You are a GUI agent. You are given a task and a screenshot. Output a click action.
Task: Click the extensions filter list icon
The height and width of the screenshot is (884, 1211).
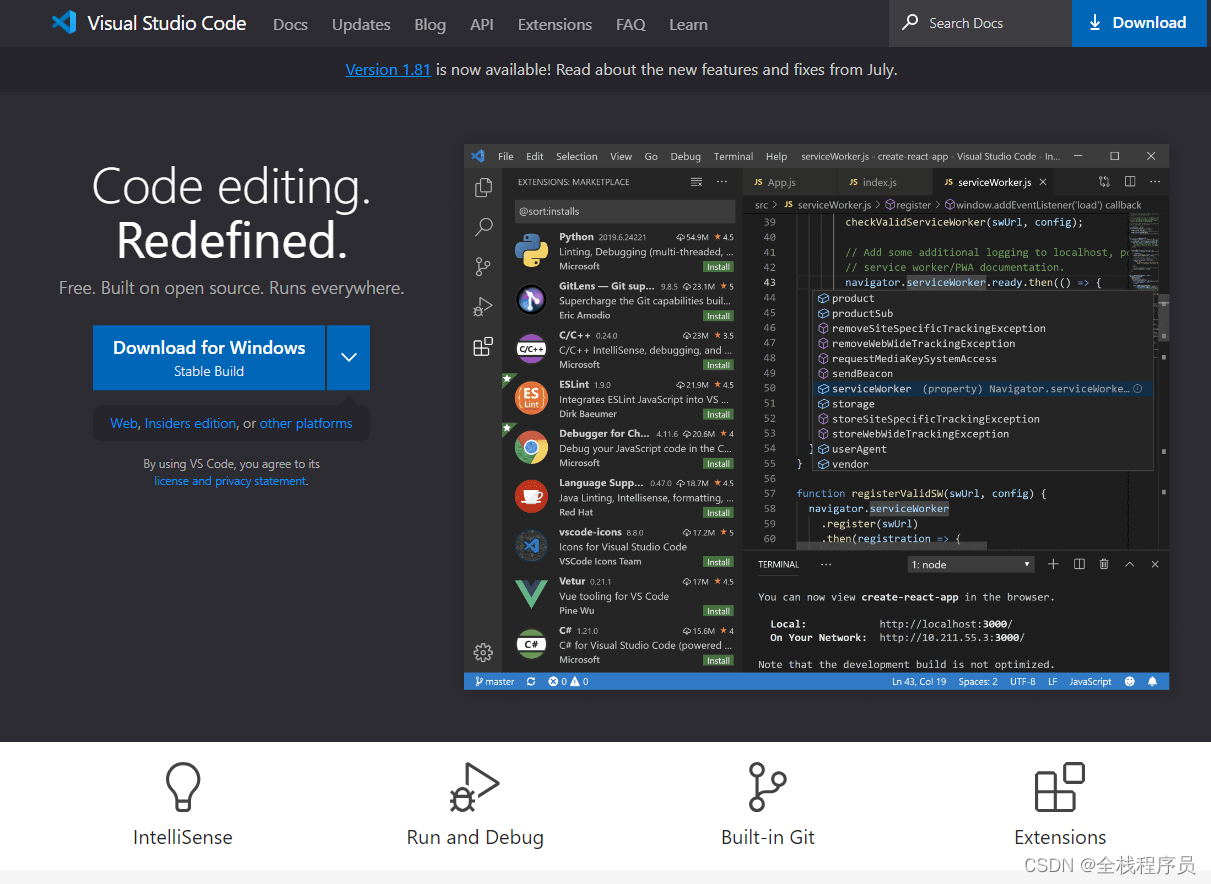696,182
